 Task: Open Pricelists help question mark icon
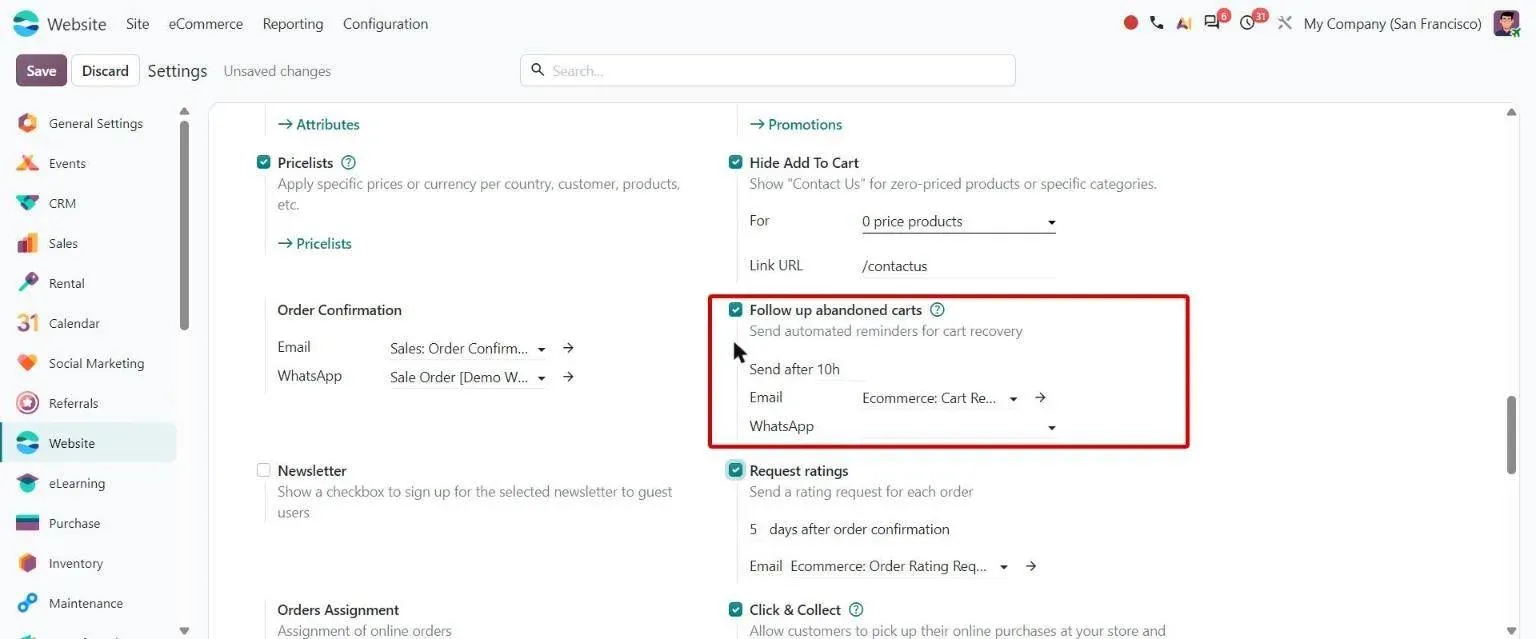348,162
